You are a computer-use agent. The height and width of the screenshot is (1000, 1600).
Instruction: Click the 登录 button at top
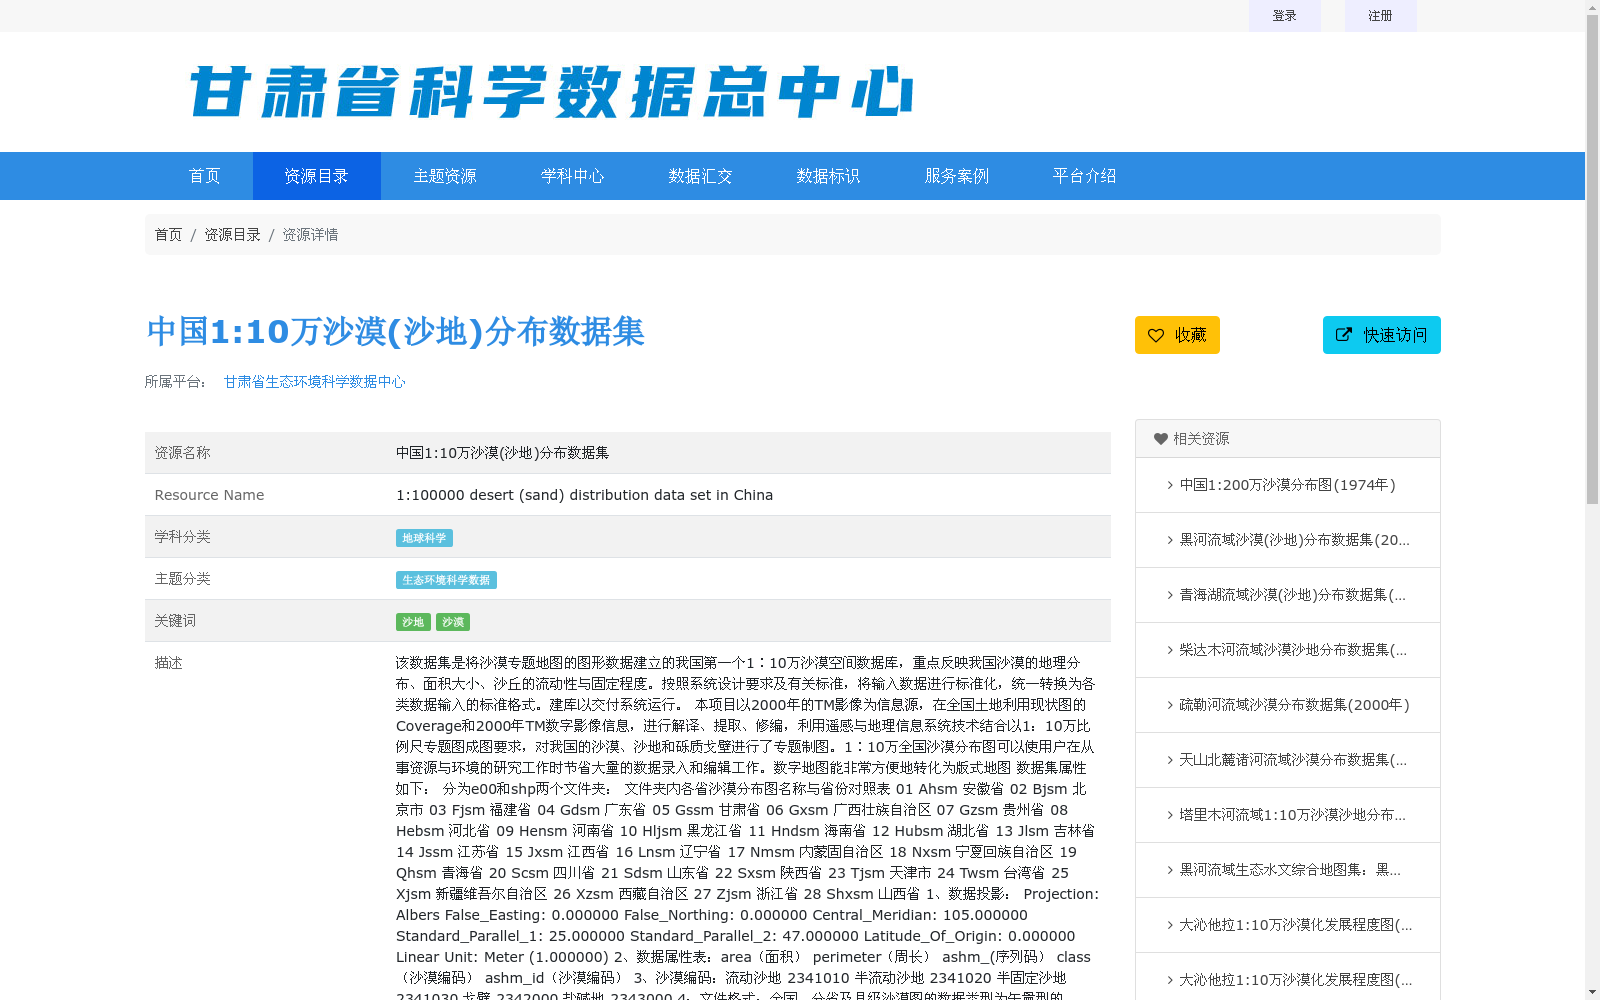(1285, 16)
